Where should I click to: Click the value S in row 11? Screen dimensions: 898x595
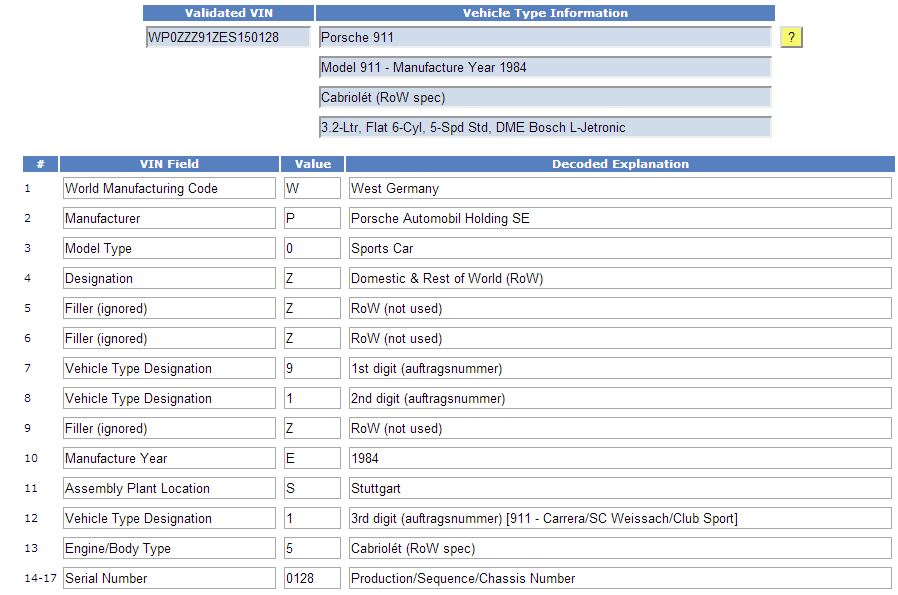coord(312,488)
